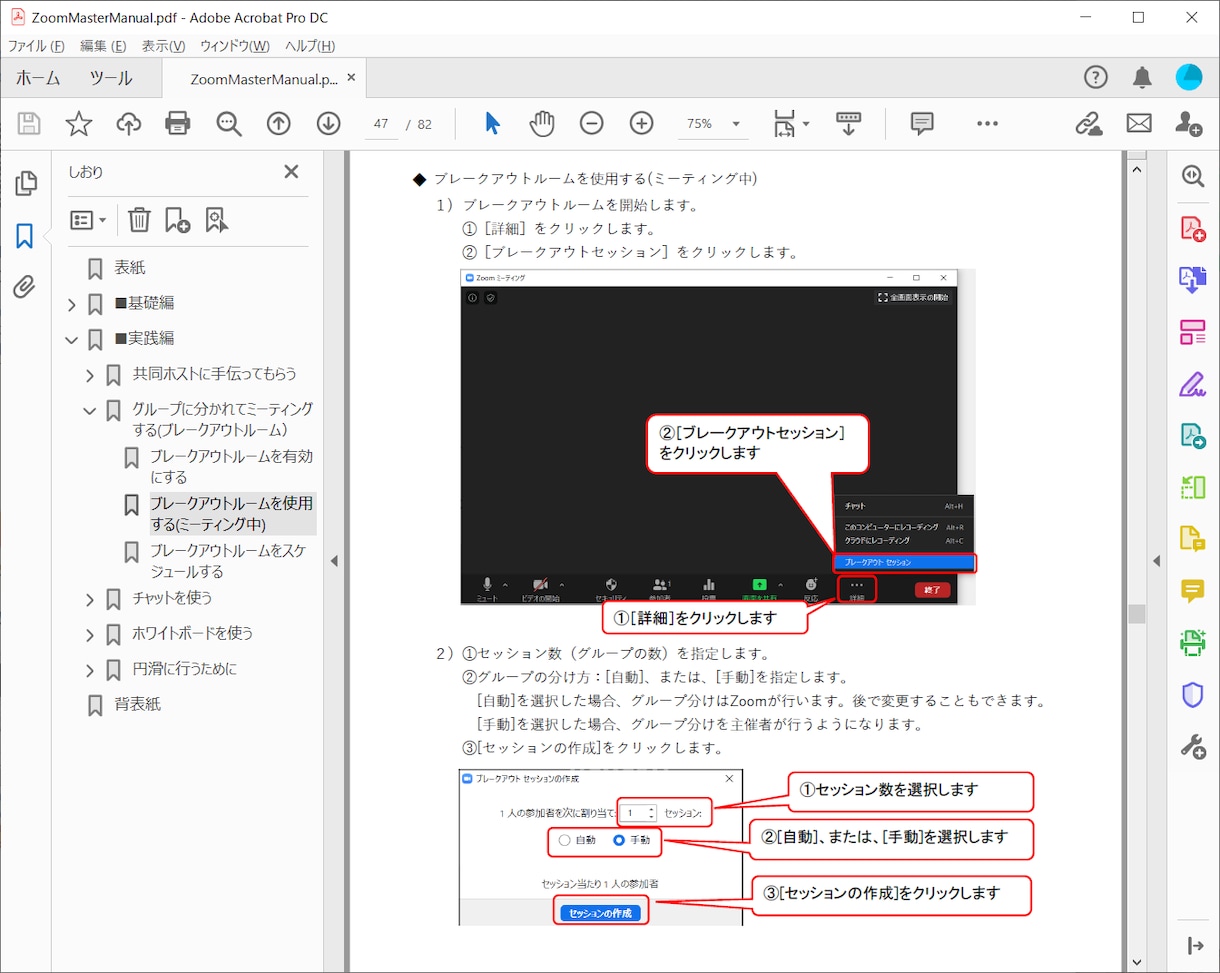Open the find text magnifier

229,123
